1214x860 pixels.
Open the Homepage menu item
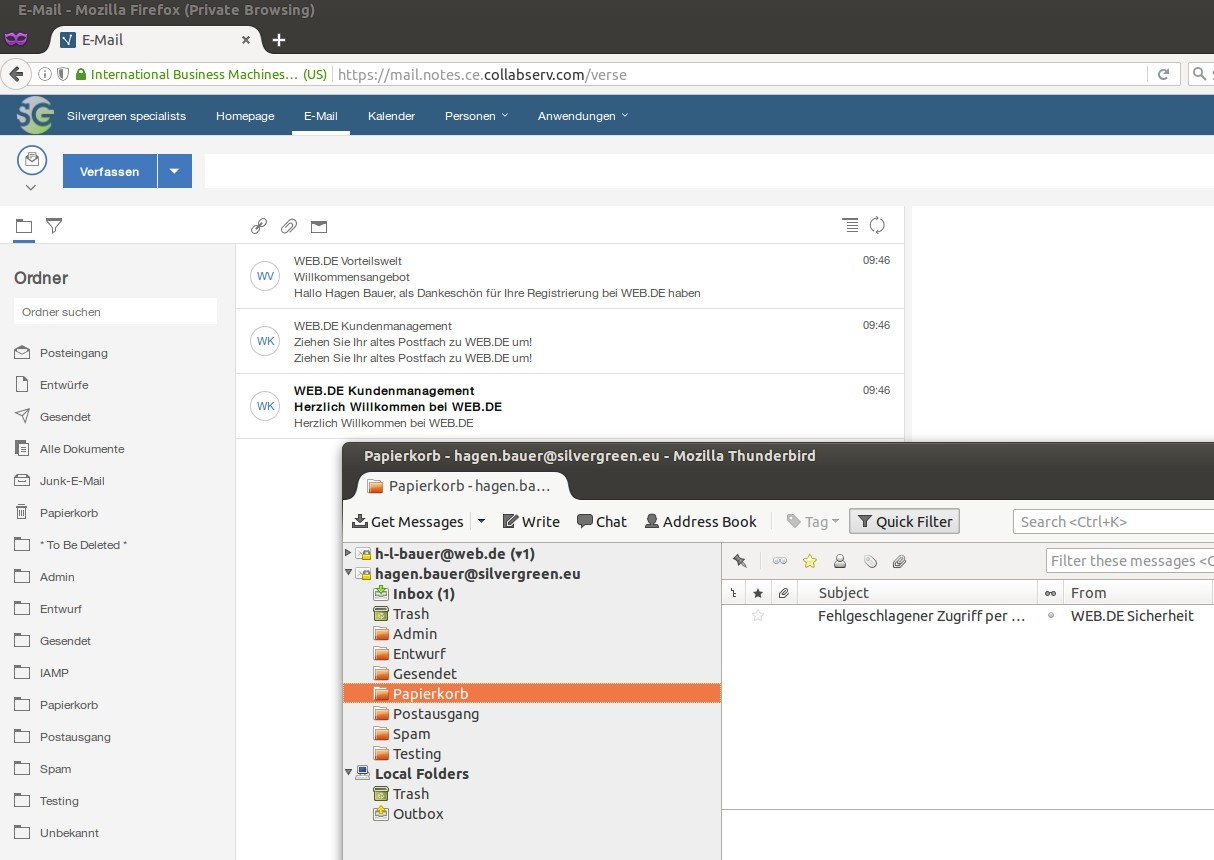tap(245, 116)
